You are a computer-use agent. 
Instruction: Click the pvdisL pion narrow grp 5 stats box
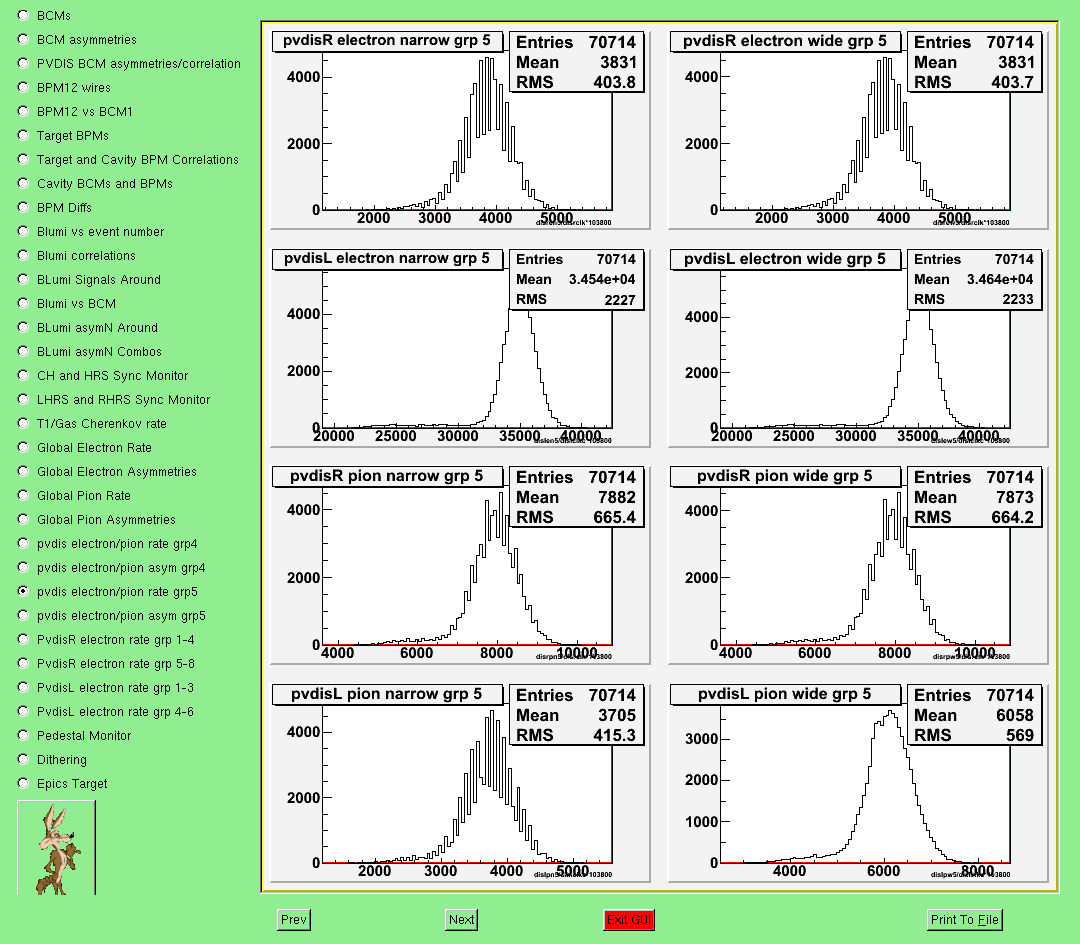click(577, 715)
